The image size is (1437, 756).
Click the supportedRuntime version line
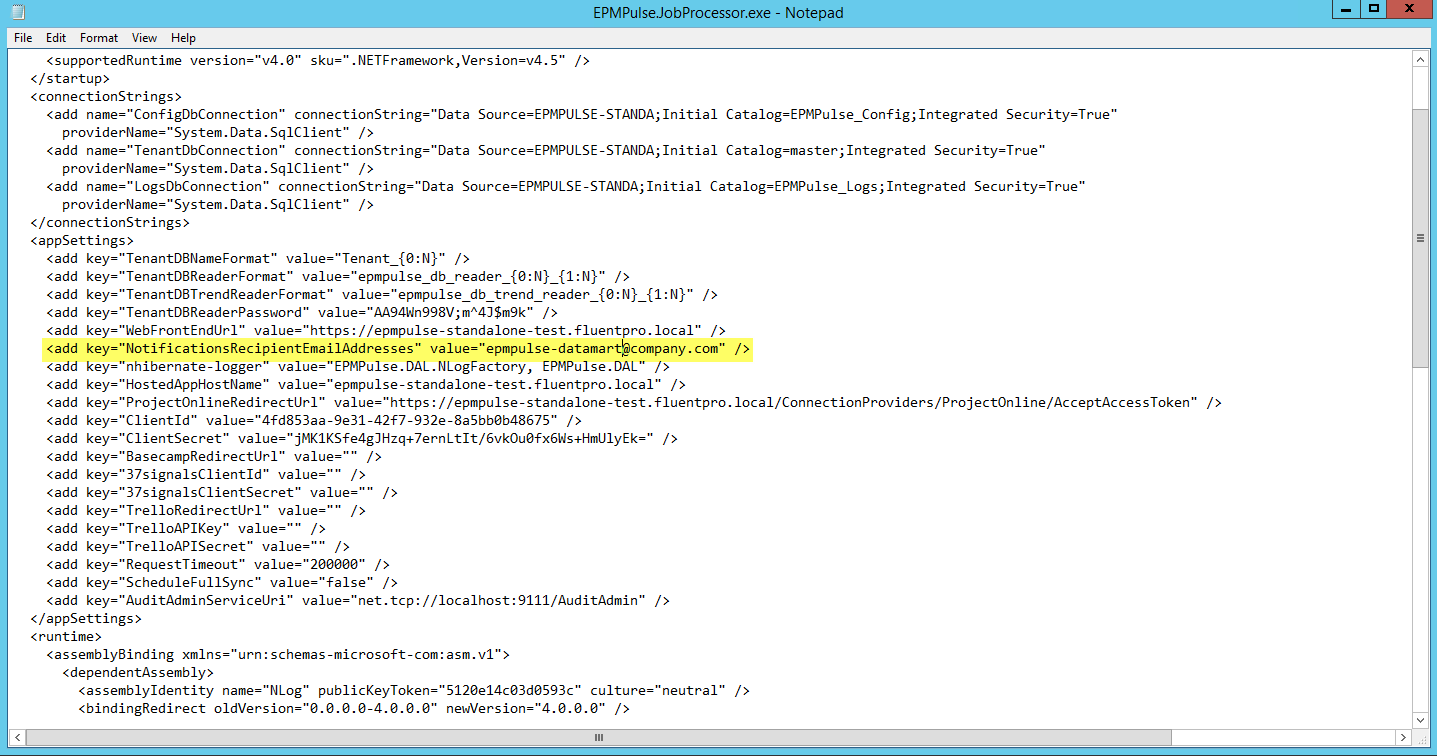[x=318, y=60]
